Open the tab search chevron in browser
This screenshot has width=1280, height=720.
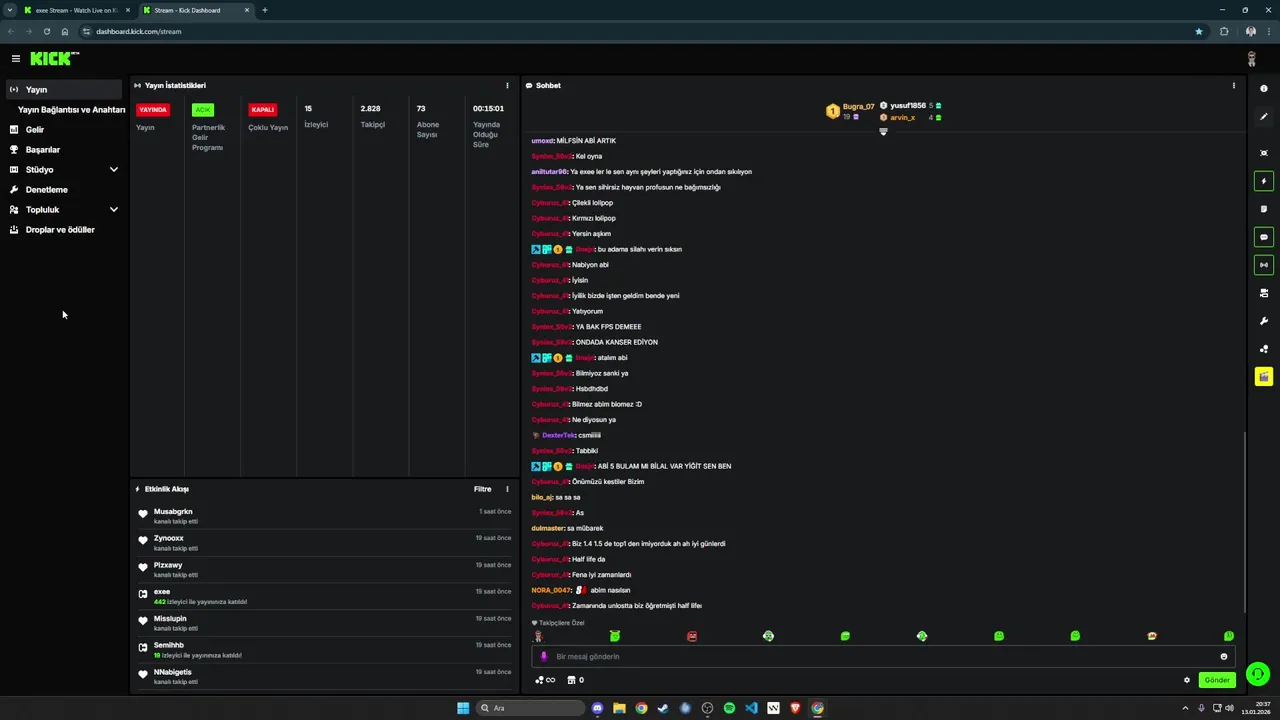10,10
